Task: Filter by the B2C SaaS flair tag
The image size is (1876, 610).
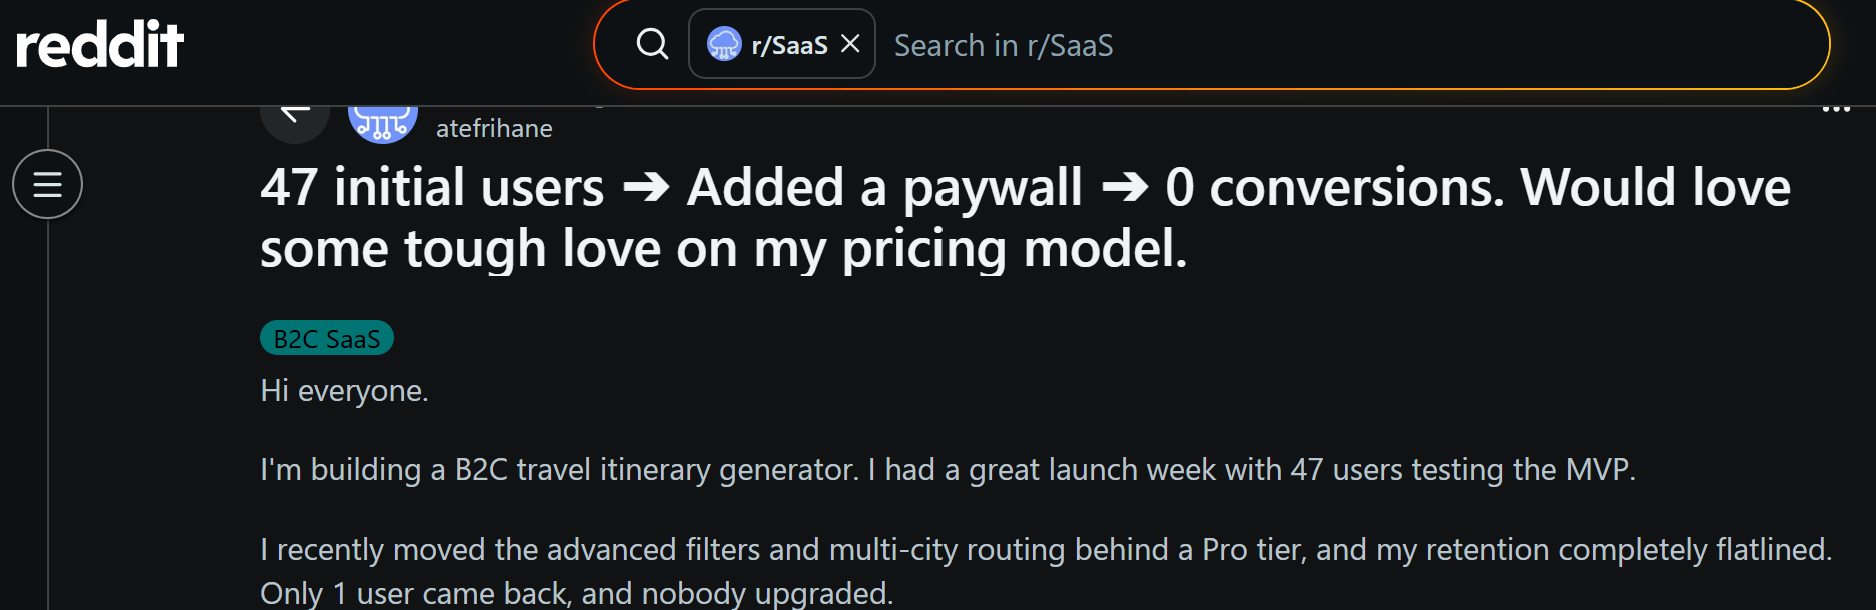Action: point(326,339)
